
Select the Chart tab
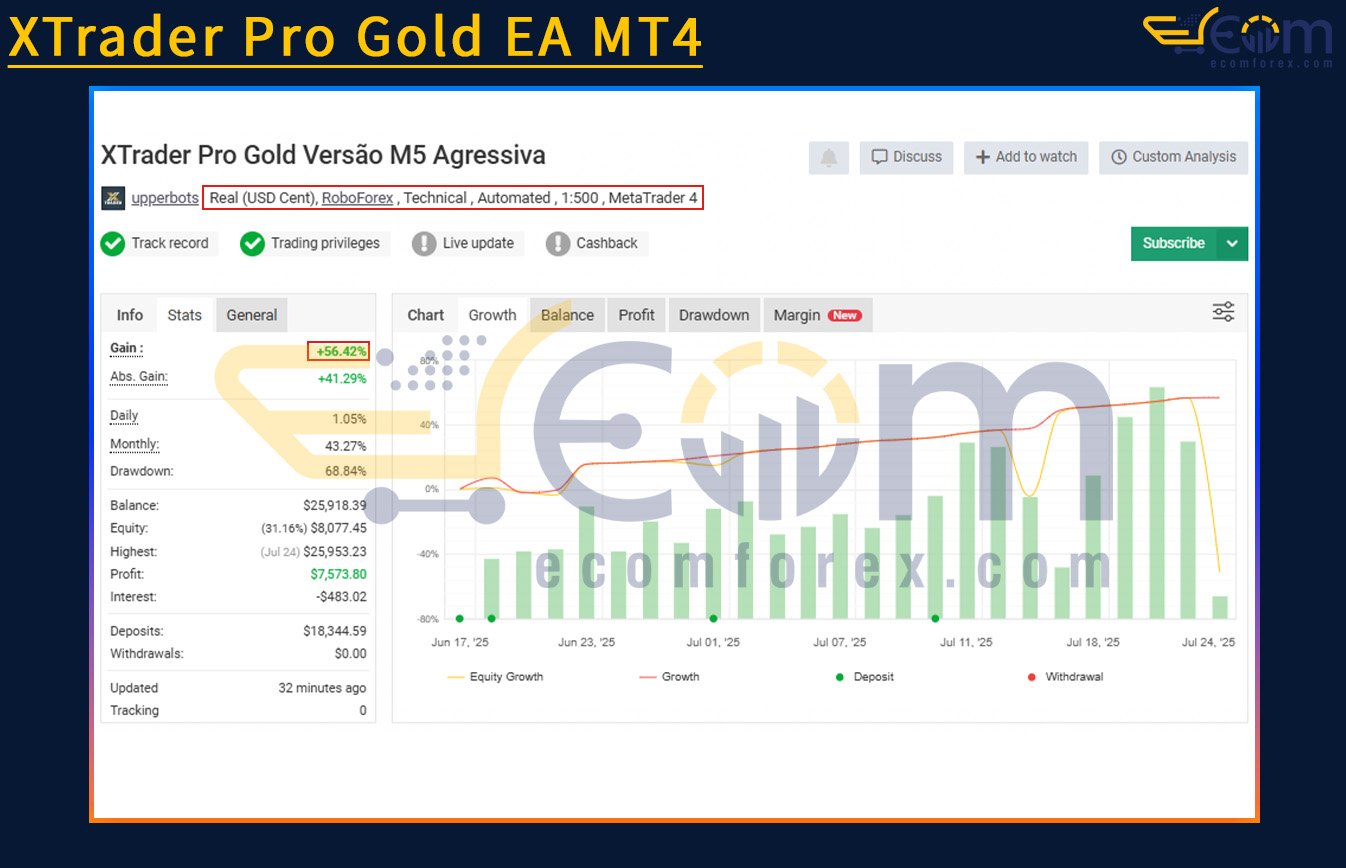tap(426, 315)
